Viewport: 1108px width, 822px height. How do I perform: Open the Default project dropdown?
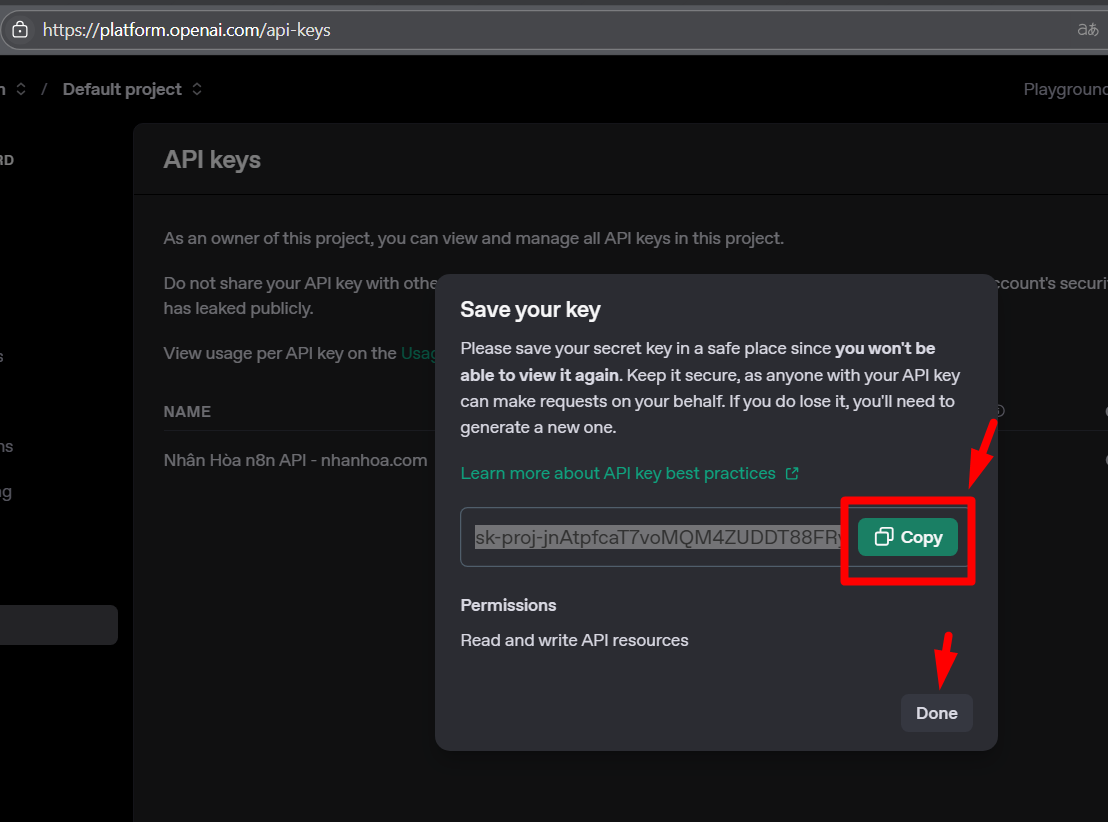[x=132, y=89]
